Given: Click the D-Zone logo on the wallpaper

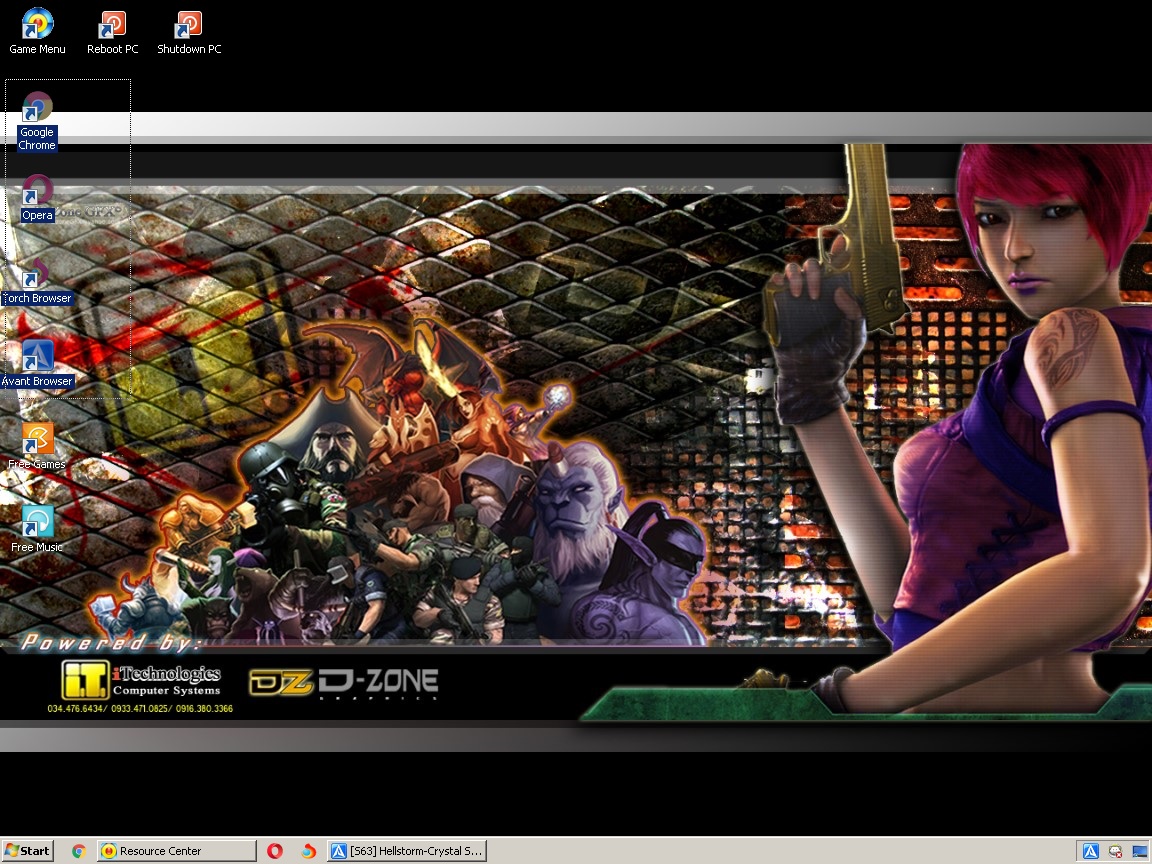Looking at the screenshot, I should click(344, 683).
